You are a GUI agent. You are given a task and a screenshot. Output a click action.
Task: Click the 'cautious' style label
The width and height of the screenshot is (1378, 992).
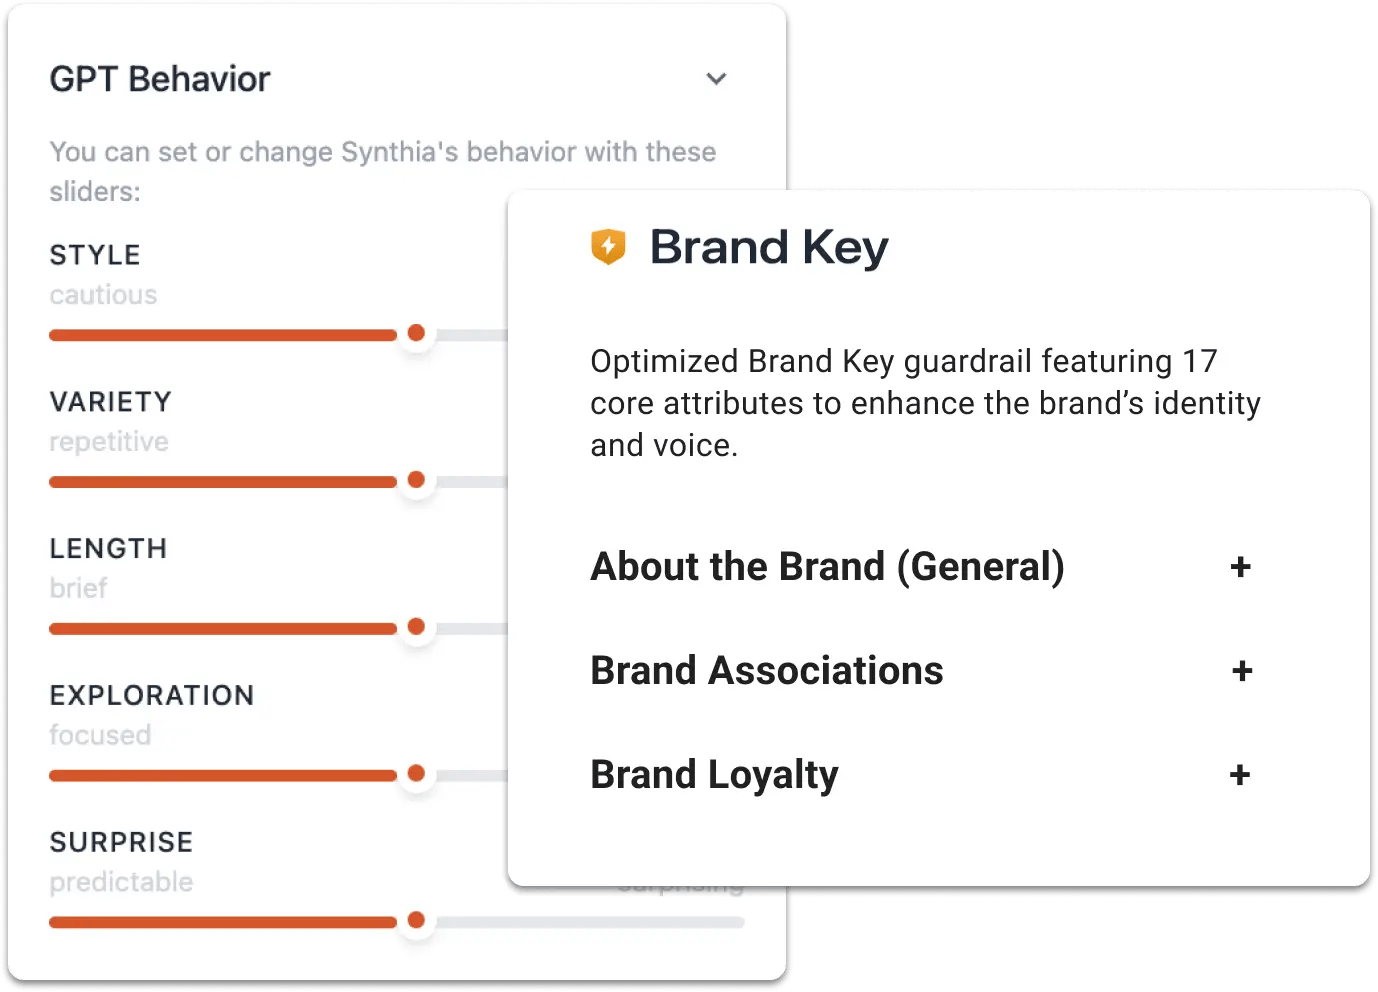(103, 295)
